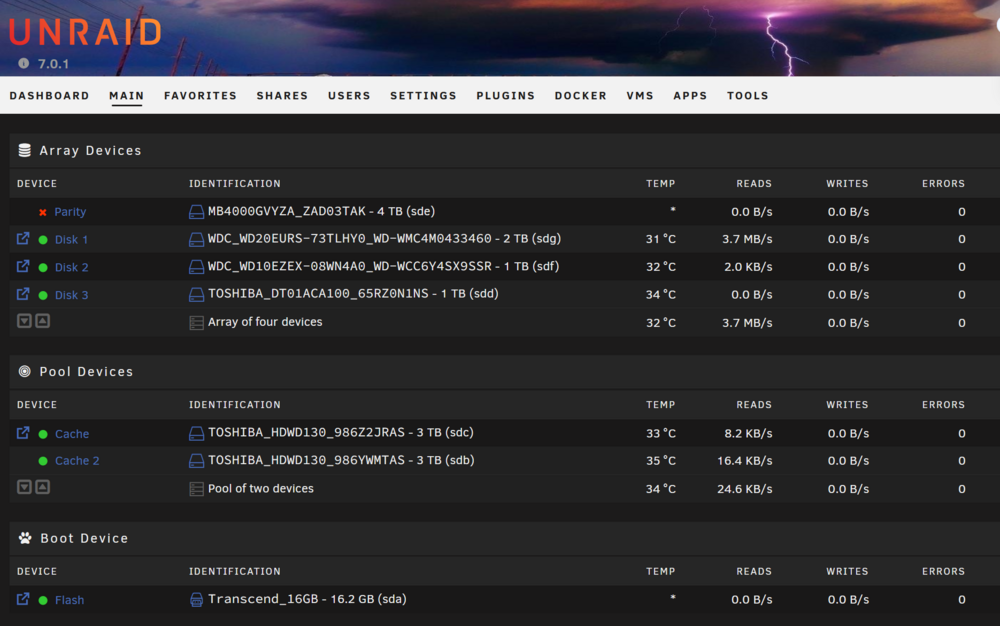Viewport: 1000px width, 626px height.
Task: Click the 31 °C temperature of Disk 1
Action: click(661, 239)
